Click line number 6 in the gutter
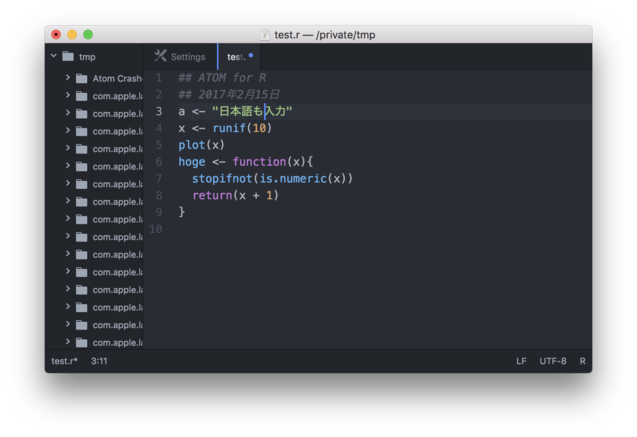The width and height of the screenshot is (637, 437). tap(158, 162)
